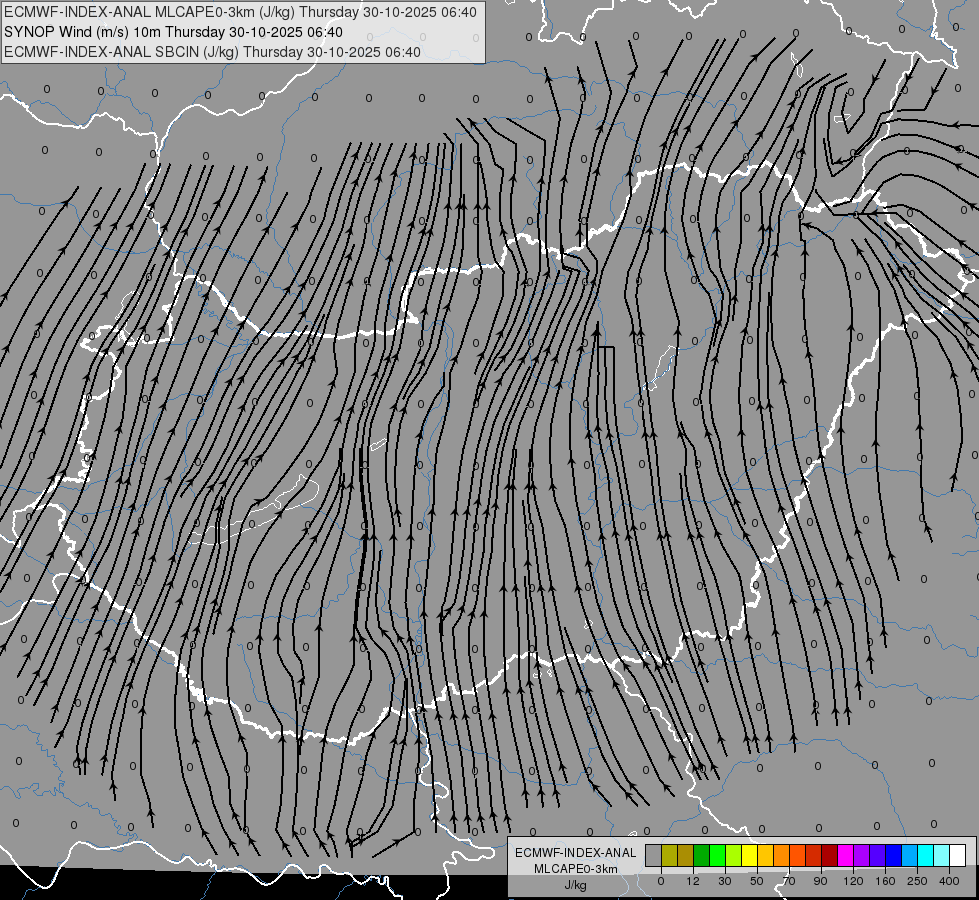Viewport: 979px width, 900px height.
Task: Click the legend scale value 400
Action: click(949, 881)
